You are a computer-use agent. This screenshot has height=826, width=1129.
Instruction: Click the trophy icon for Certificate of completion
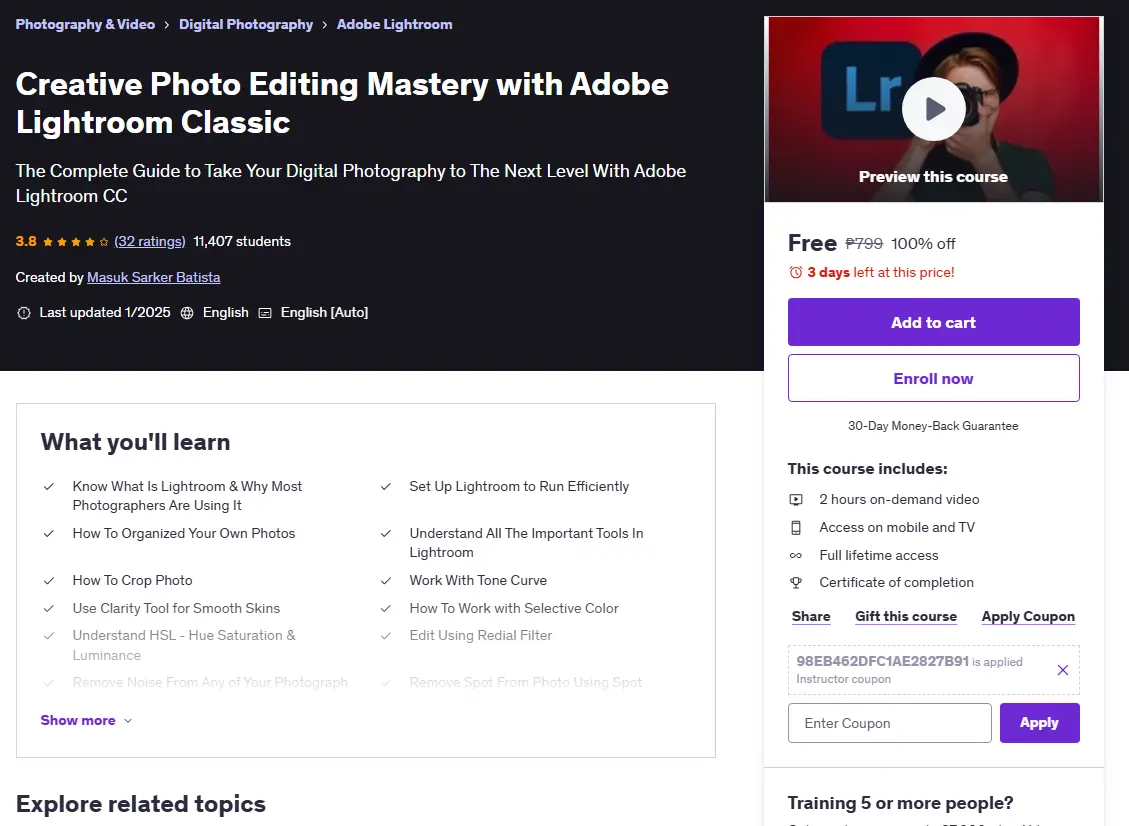click(x=796, y=583)
